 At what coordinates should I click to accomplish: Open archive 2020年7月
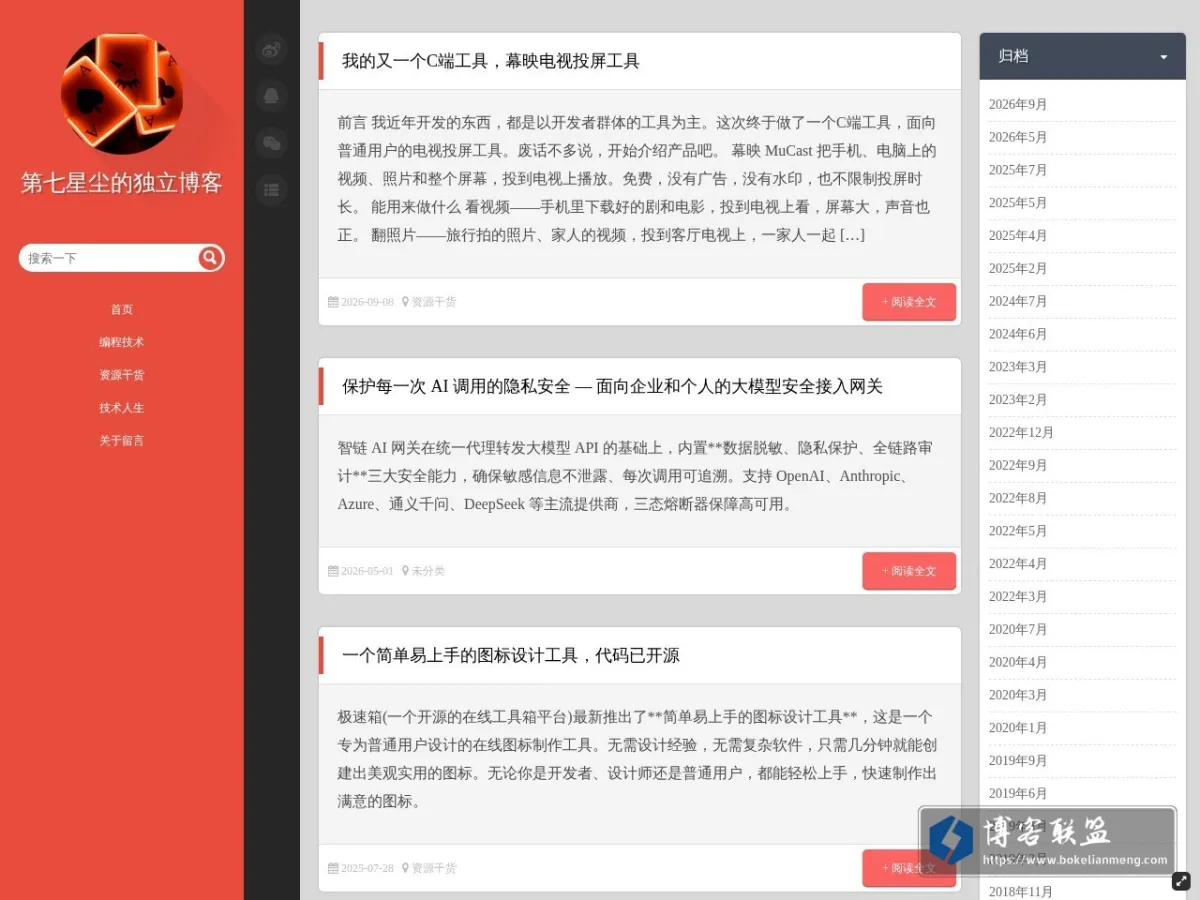(x=1018, y=629)
